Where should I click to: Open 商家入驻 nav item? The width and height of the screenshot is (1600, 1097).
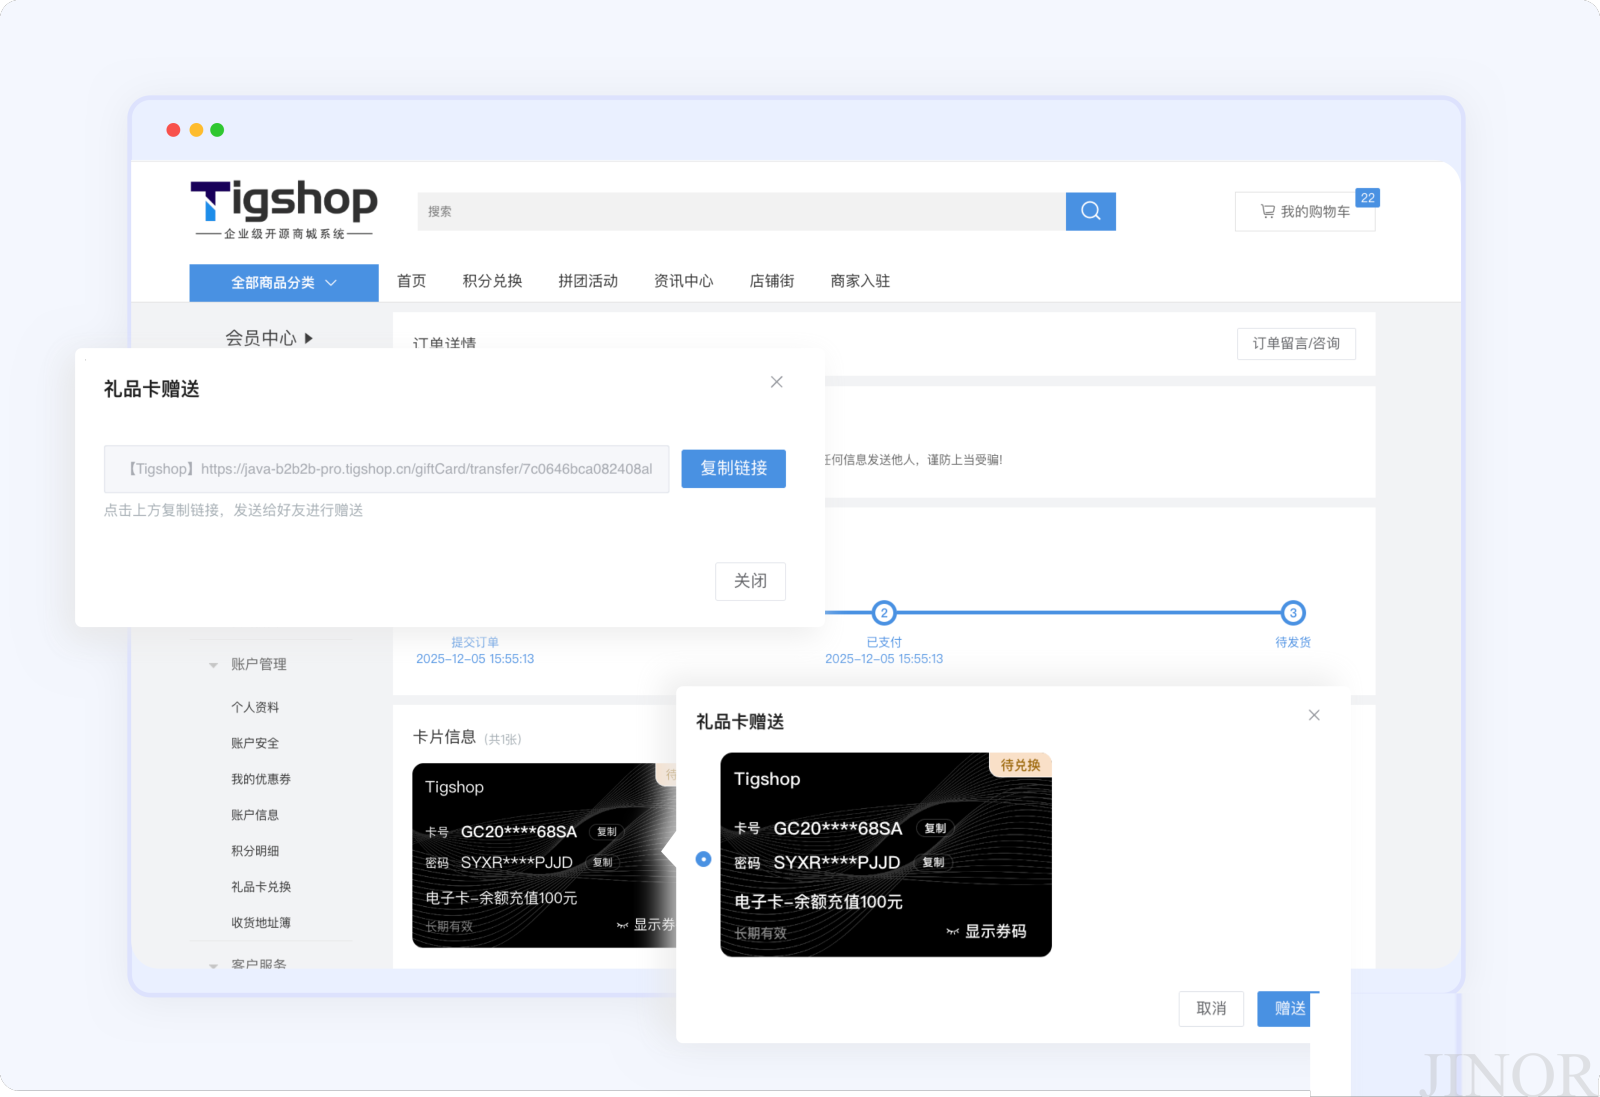tap(860, 281)
